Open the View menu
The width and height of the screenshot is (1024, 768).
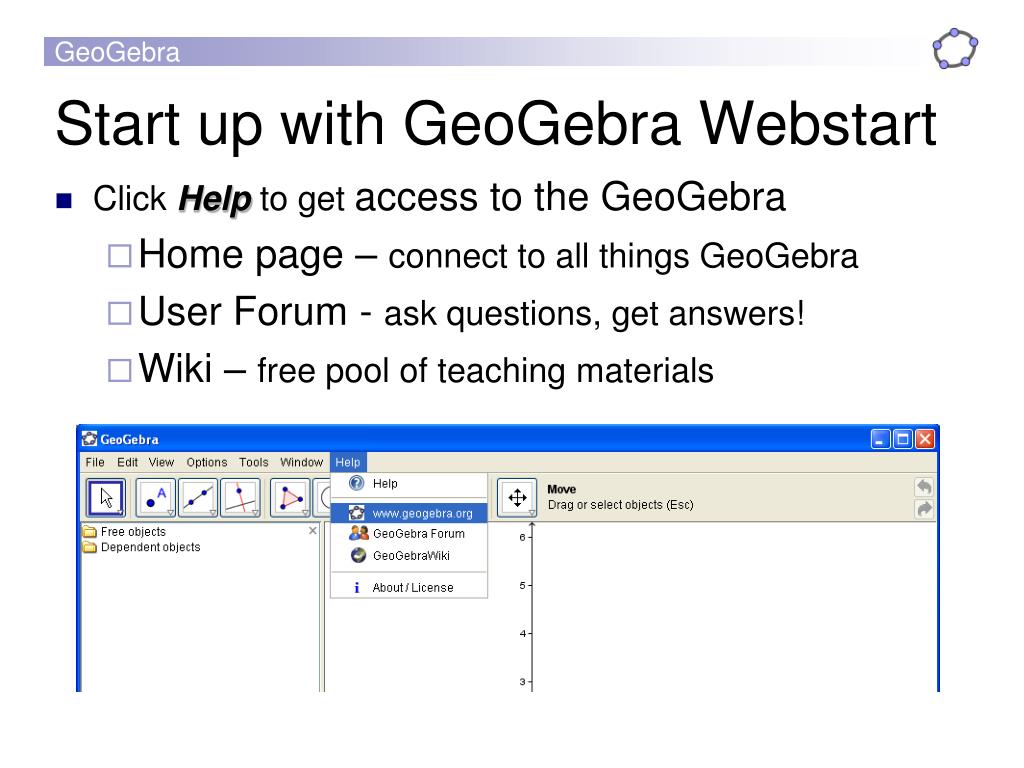(161, 462)
